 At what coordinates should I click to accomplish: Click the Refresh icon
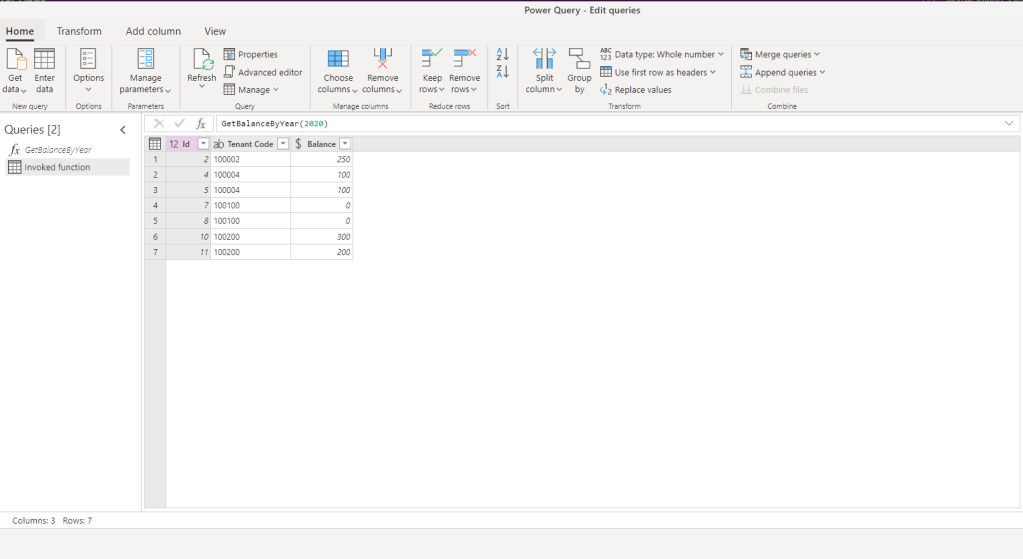point(201,60)
